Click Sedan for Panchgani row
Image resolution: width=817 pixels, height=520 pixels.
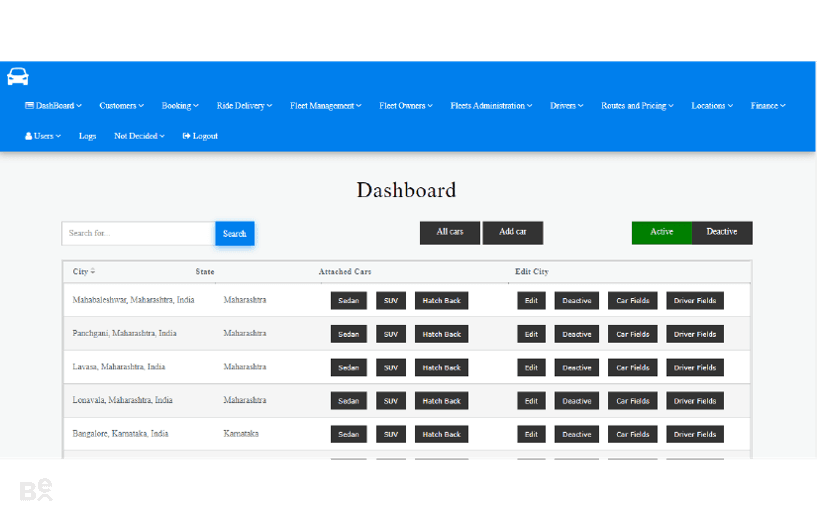(x=349, y=334)
